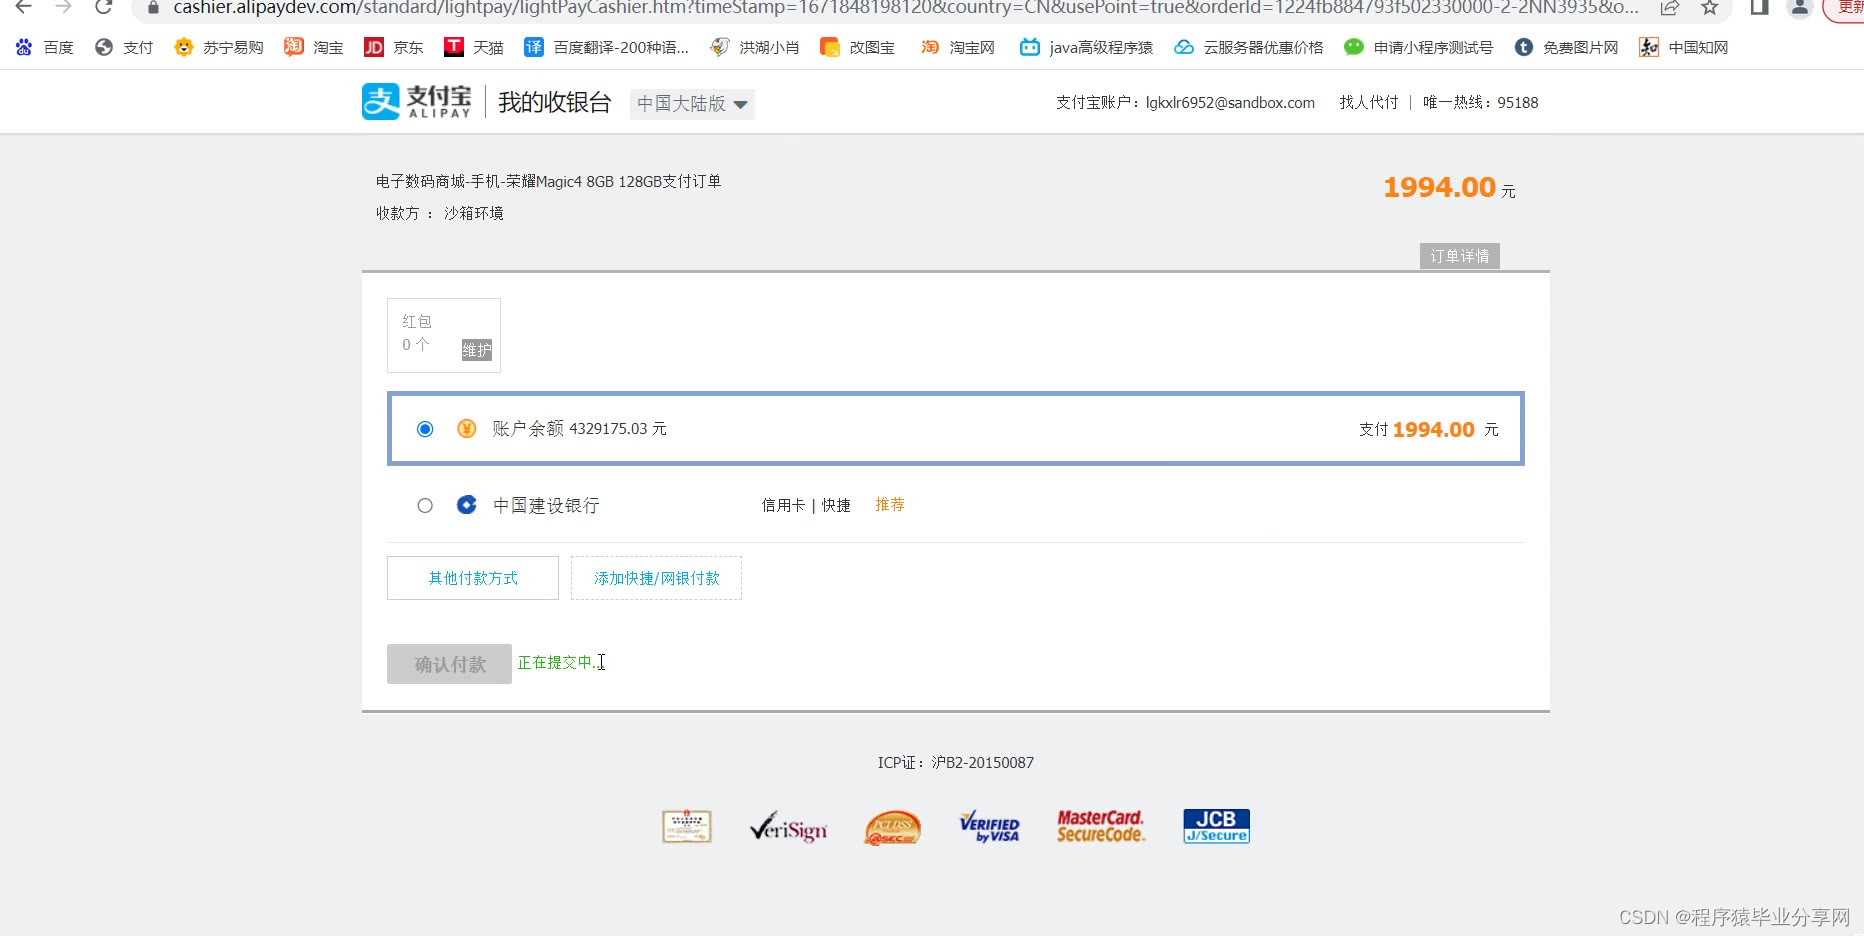The width and height of the screenshot is (1864, 936).
Task: Click the MasterCard SecureCode badge
Action: coord(1101,827)
